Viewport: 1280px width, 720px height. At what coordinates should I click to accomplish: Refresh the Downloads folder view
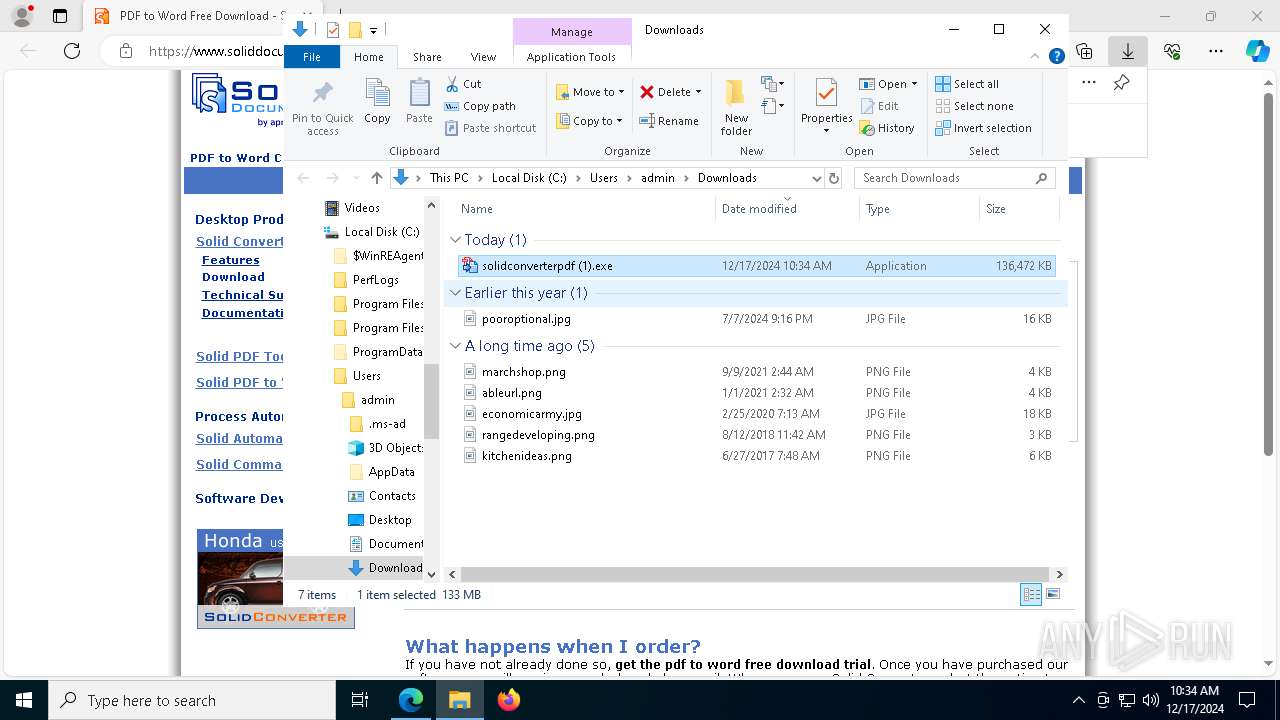[834, 178]
